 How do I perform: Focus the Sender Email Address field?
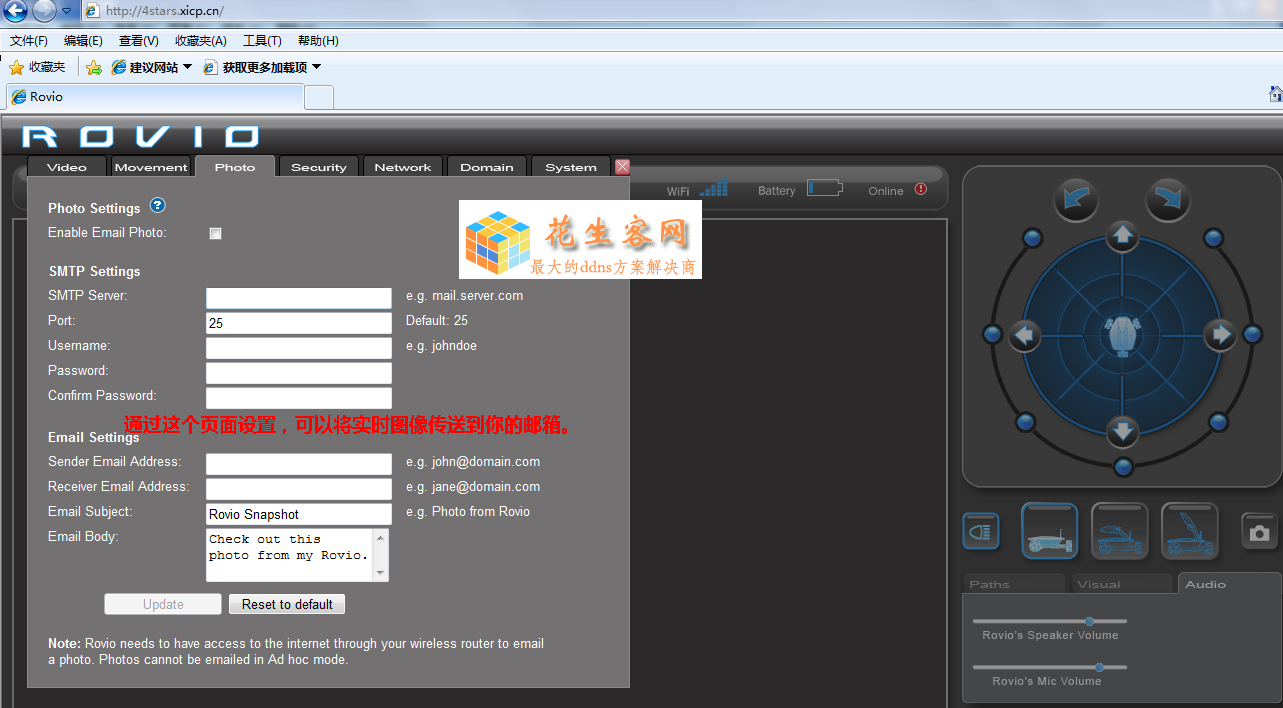[x=299, y=464]
